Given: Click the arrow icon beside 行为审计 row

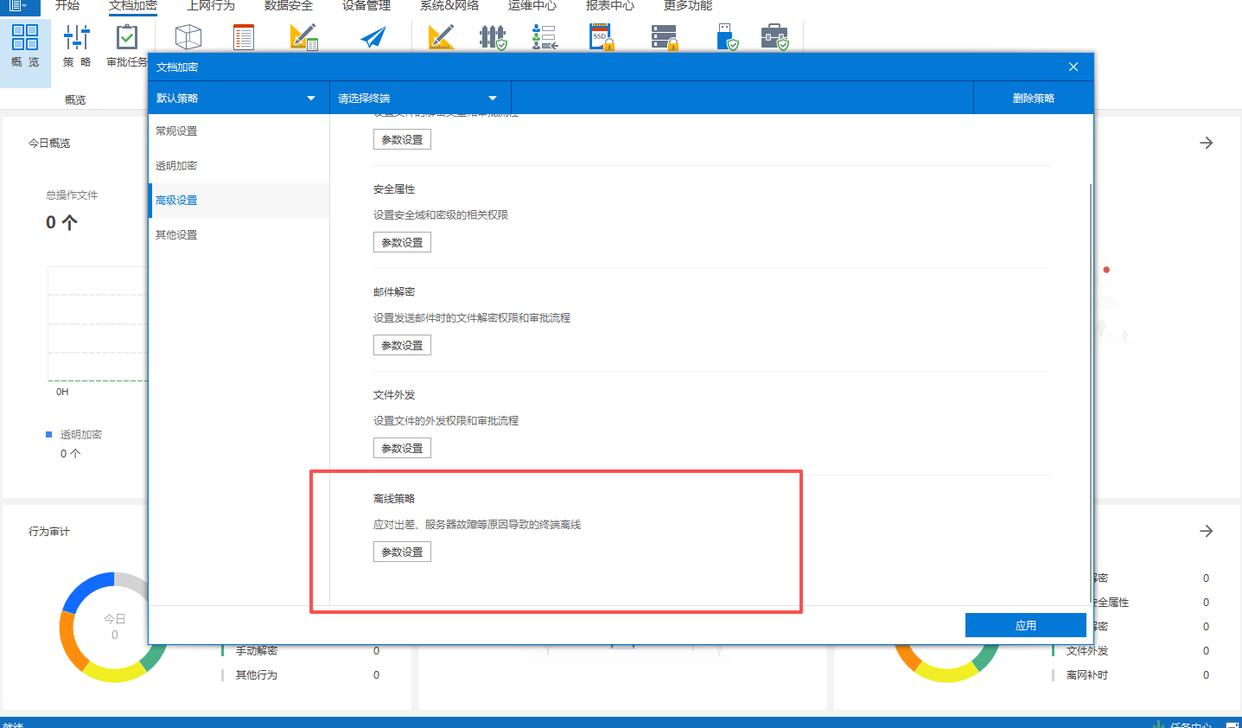Looking at the screenshot, I should (x=1206, y=531).
